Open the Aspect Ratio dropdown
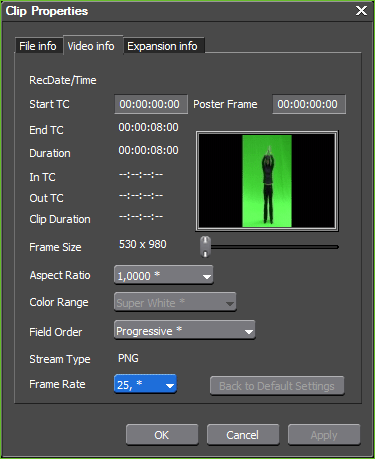 [163, 275]
